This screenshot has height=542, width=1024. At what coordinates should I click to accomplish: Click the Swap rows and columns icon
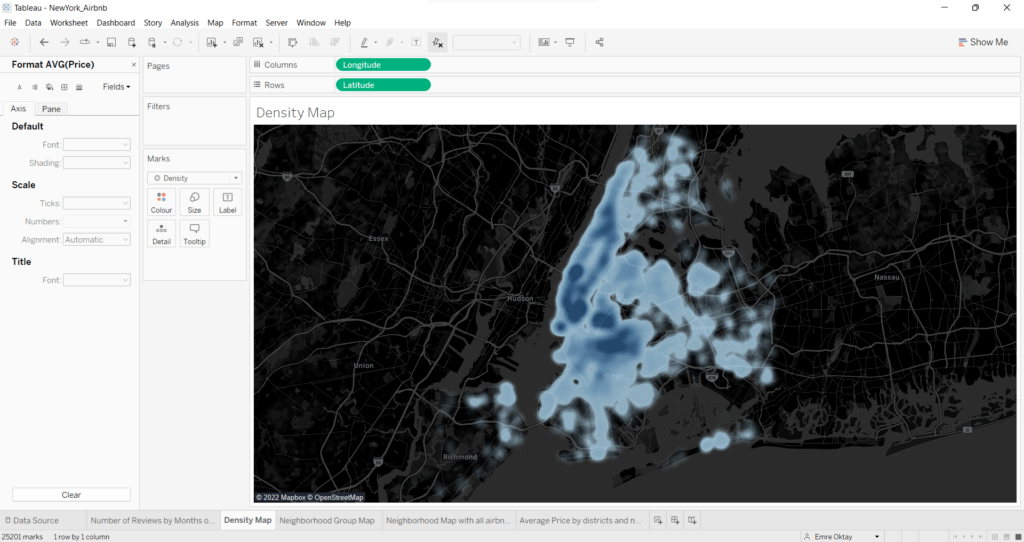(292, 42)
